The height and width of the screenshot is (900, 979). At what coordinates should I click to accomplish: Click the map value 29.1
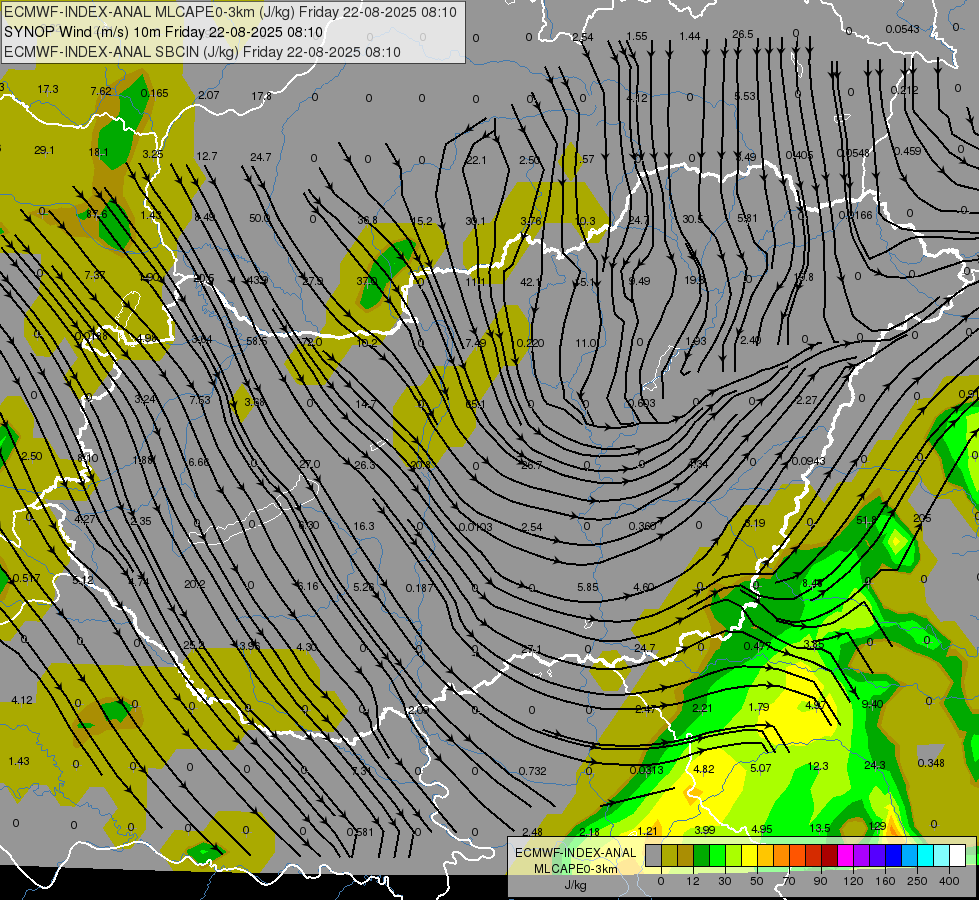tap(44, 151)
